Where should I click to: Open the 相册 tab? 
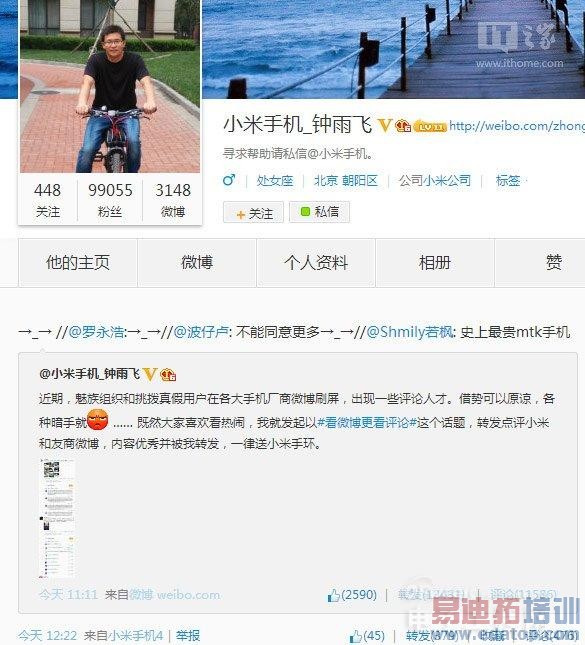coord(435,262)
